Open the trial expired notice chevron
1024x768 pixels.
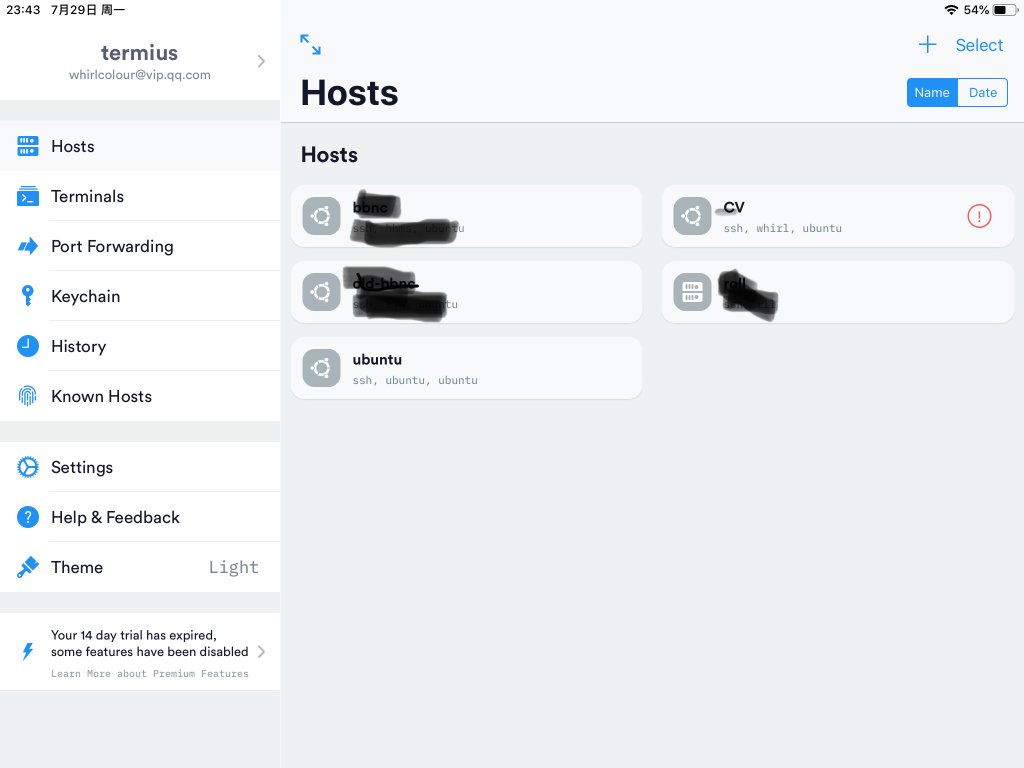coord(261,652)
